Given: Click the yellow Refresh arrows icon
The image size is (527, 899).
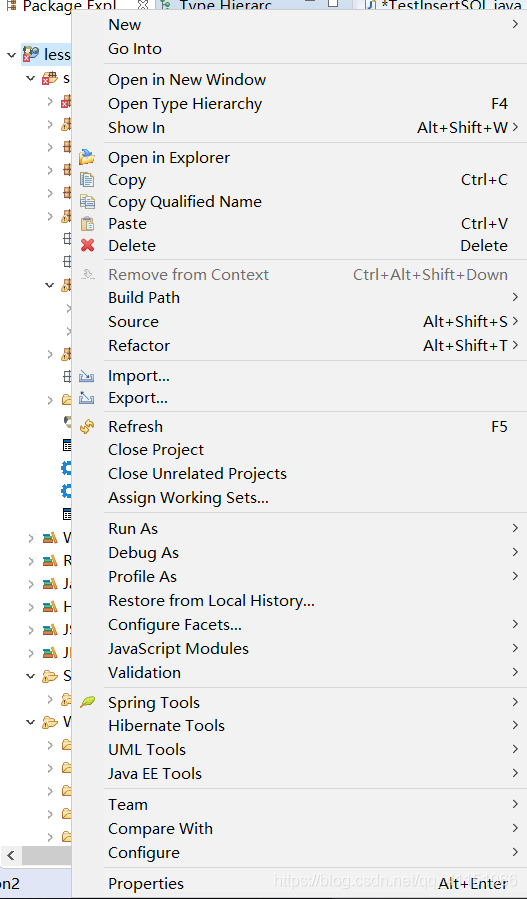Looking at the screenshot, I should [87, 427].
